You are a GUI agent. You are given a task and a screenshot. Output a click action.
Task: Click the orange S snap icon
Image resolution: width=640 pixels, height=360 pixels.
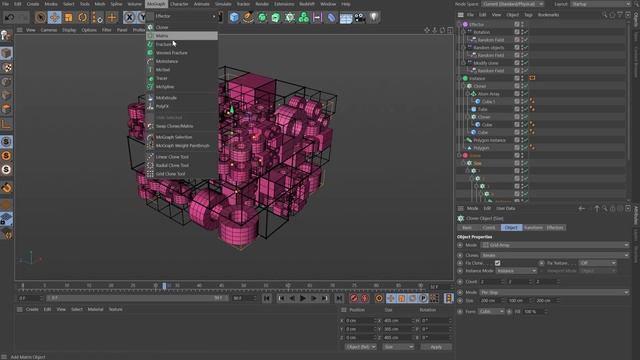pos(6,156)
